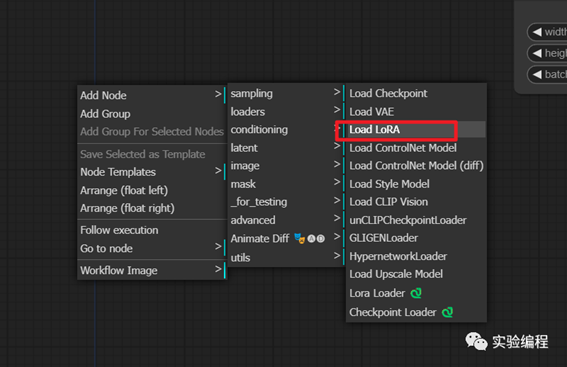
Task: Choose Add Group from context menu
Action: pos(152,114)
